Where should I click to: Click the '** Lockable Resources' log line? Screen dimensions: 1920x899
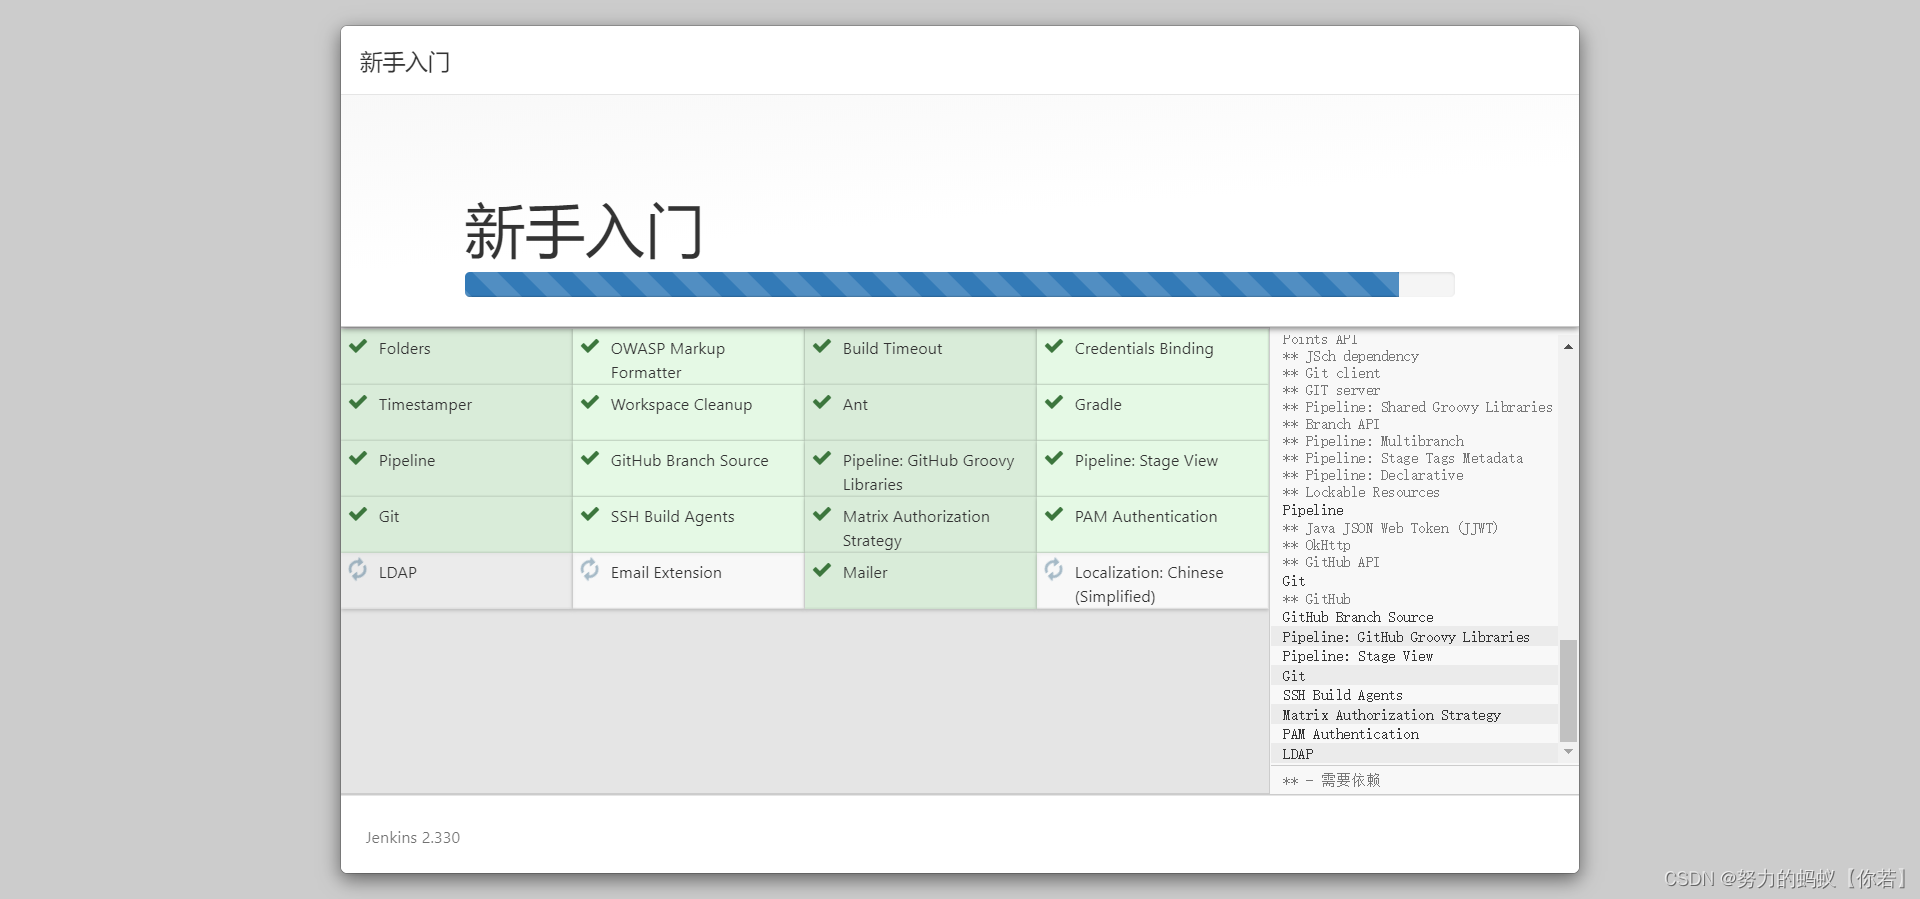(x=1361, y=492)
